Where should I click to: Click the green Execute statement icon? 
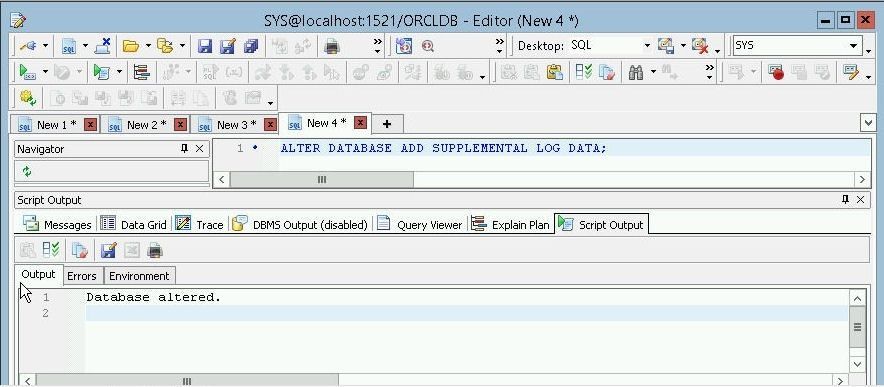(28, 72)
